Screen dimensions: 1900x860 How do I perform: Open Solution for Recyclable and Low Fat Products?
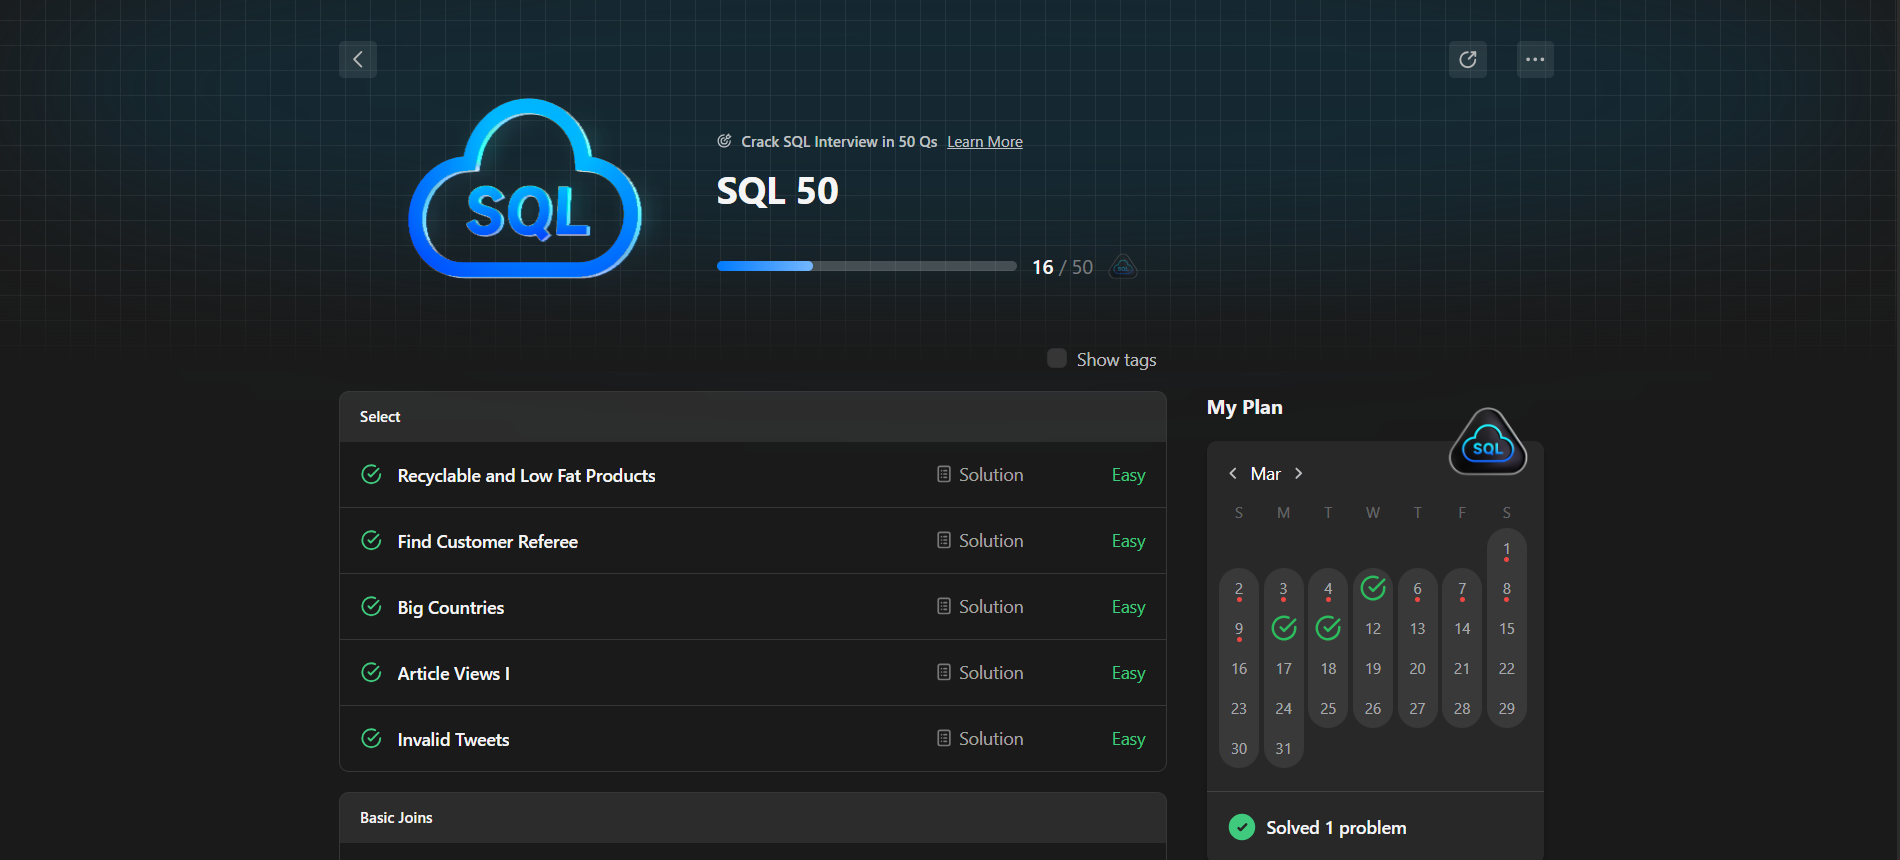pos(980,475)
